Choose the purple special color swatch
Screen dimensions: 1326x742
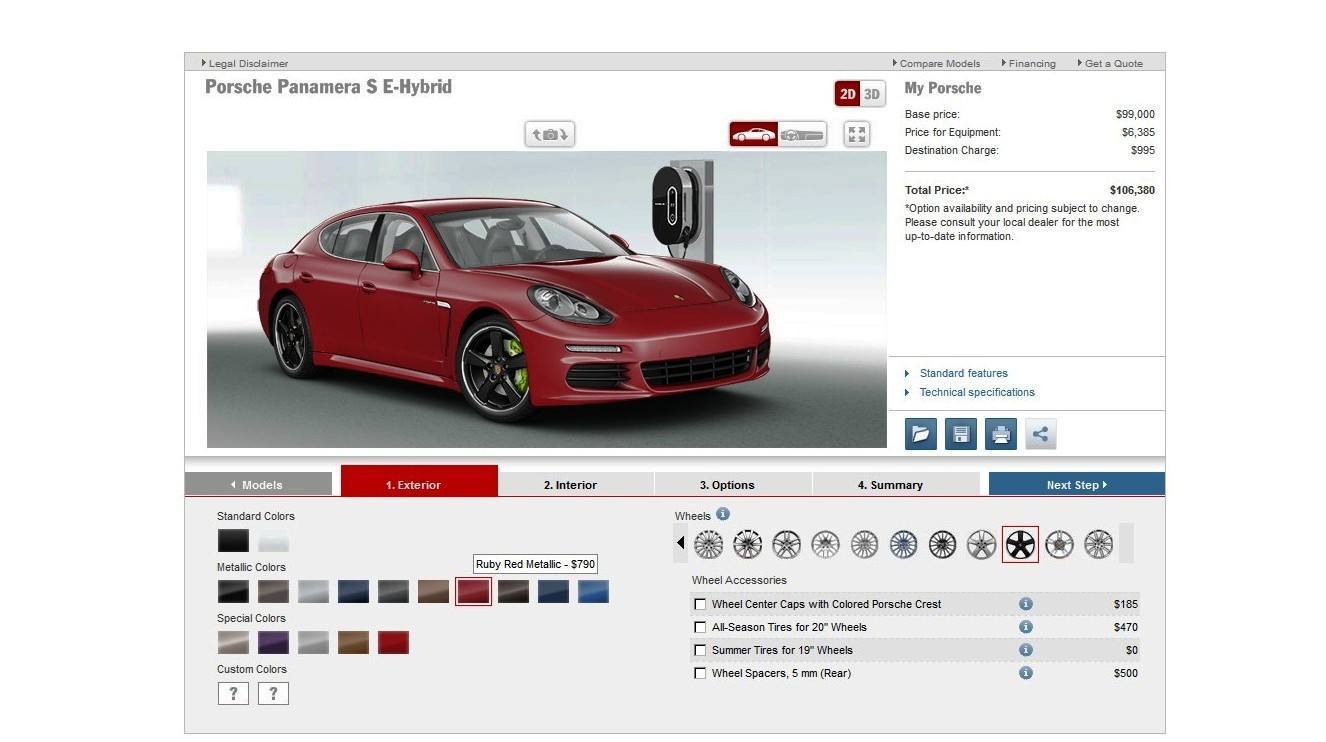[x=273, y=643]
